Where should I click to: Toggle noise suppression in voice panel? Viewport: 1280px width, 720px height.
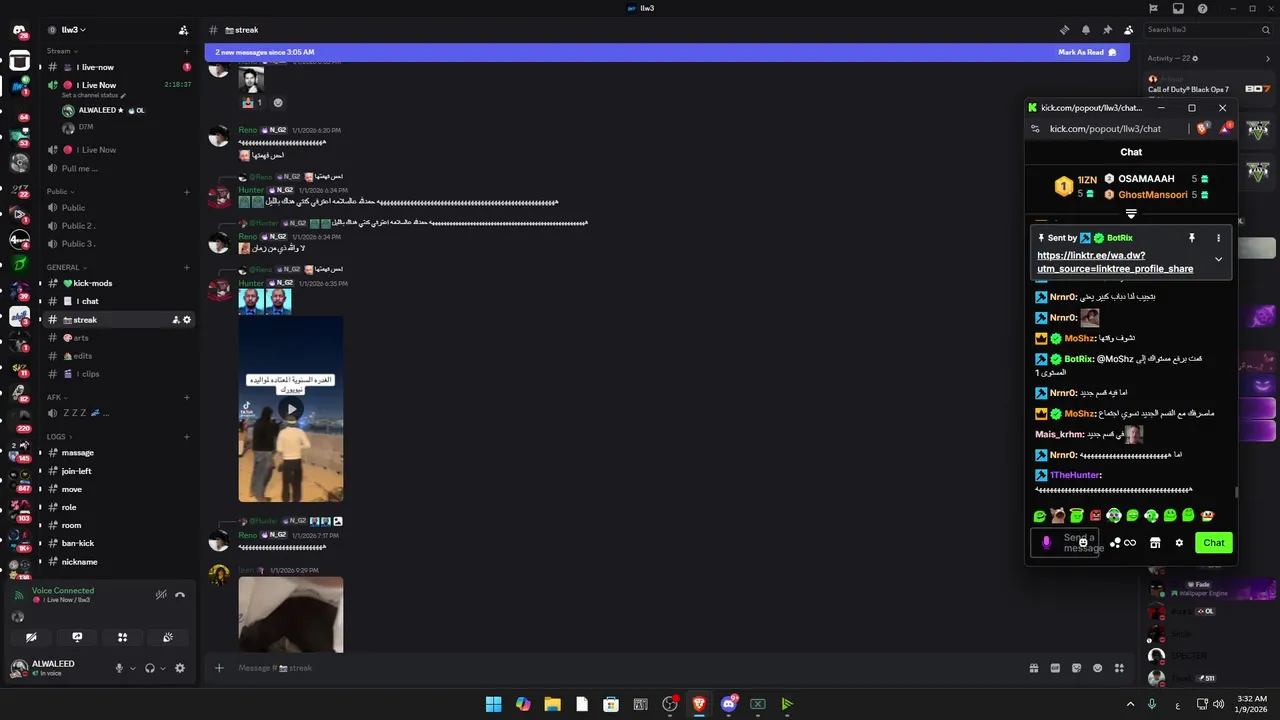pyautogui.click(x=161, y=595)
